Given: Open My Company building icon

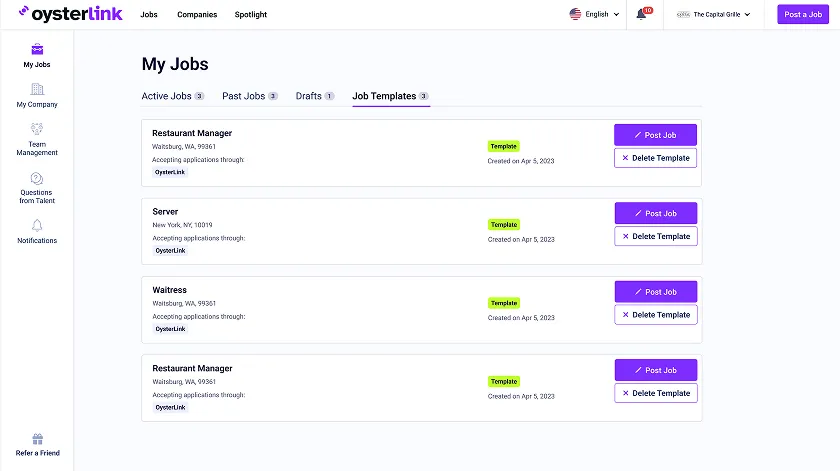Looking at the screenshot, I should 37,90.
